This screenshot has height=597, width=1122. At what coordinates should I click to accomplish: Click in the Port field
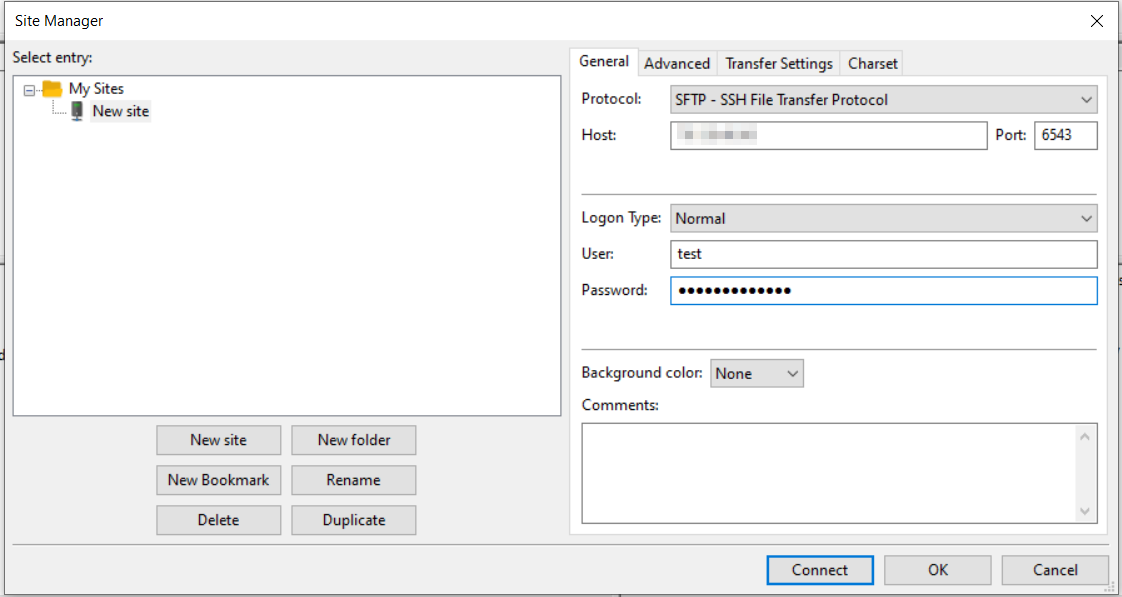tap(1065, 135)
